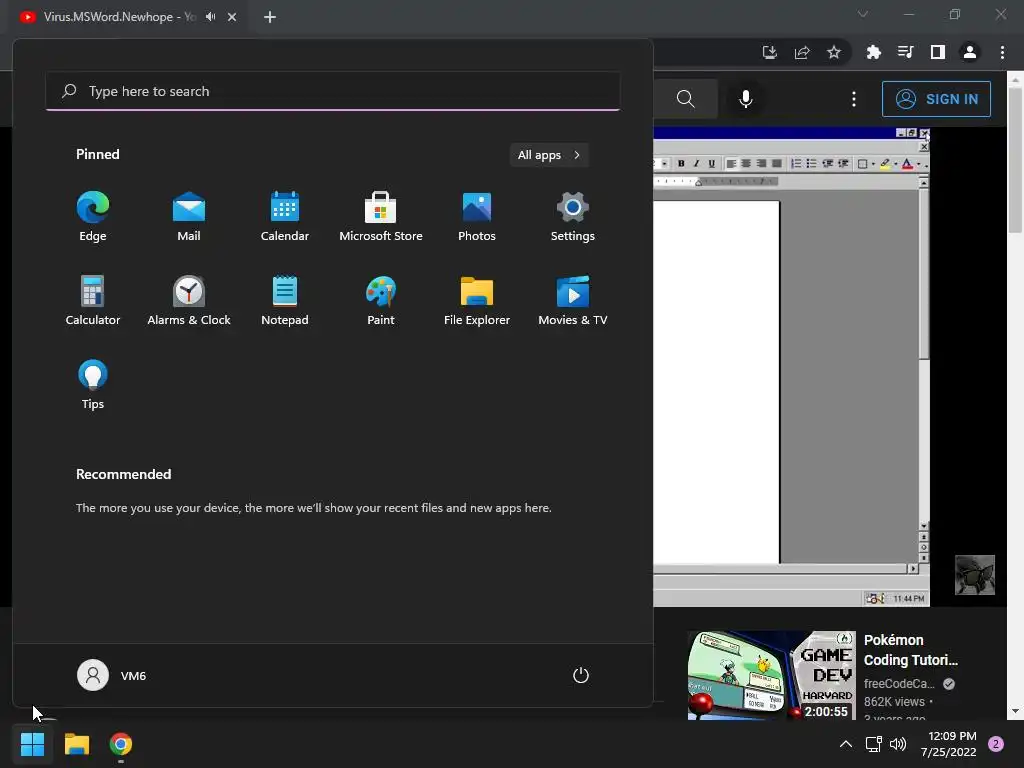This screenshot has width=1024, height=768.
Task: Switch to Chrome on the taskbar
Action: click(x=121, y=744)
